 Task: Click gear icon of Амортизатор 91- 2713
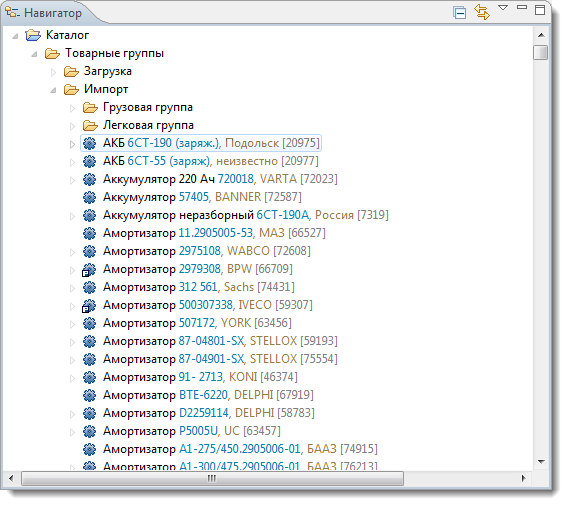coord(89,377)
